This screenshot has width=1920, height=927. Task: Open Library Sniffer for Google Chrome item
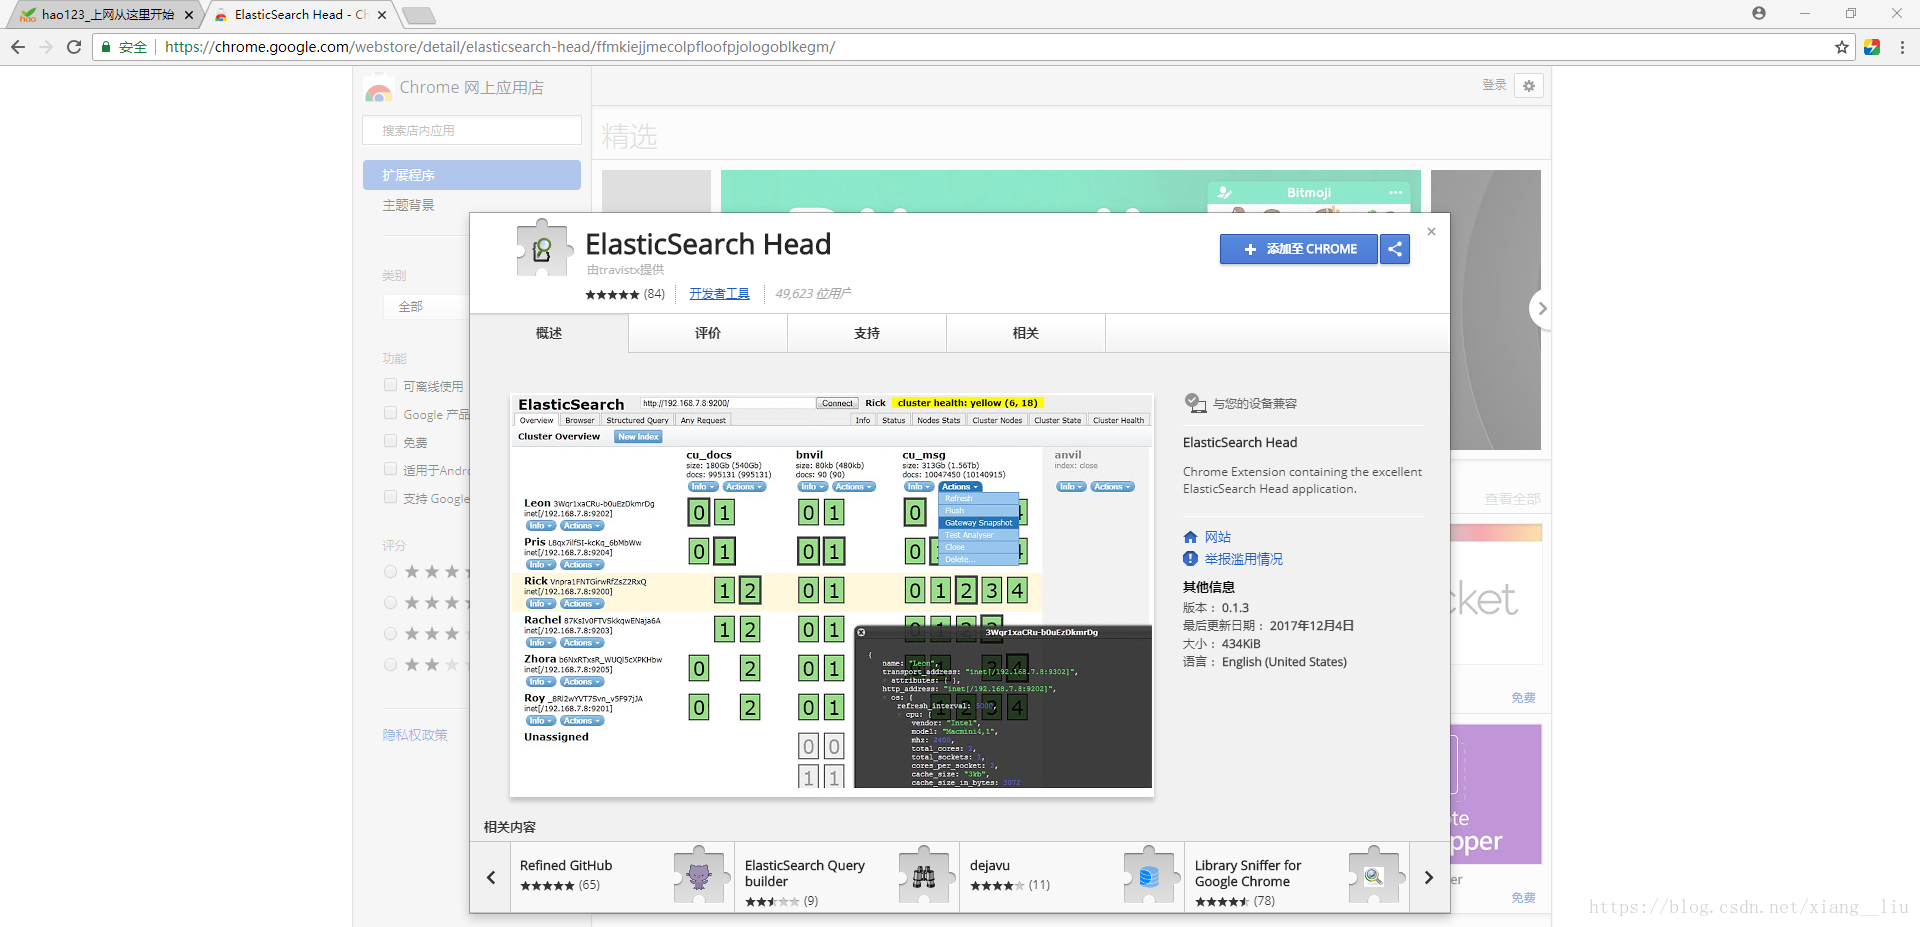(1297, 877)
